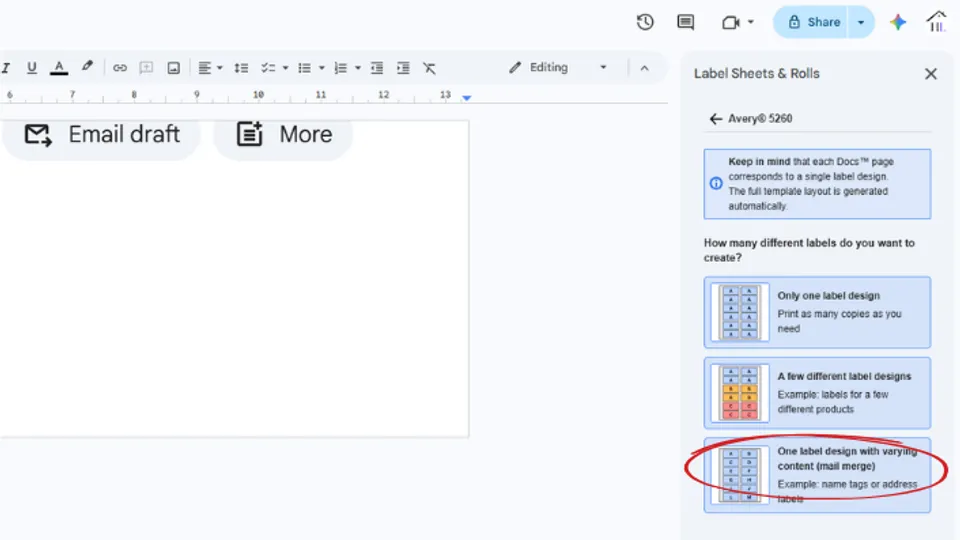Viewport: 960px width, 540px height.
Task: Click the mail merge label sheet thumbnail
Action: tap(740, 475)
